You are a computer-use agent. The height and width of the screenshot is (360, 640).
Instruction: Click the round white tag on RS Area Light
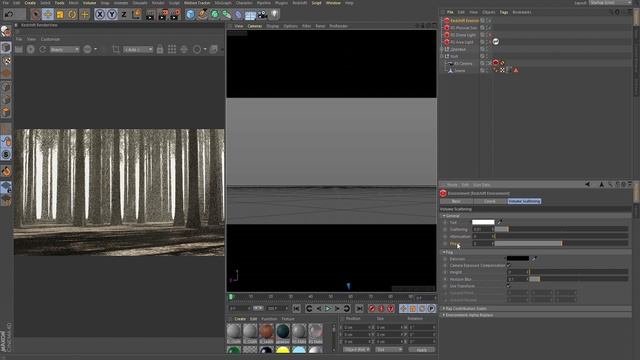[496, 42]
